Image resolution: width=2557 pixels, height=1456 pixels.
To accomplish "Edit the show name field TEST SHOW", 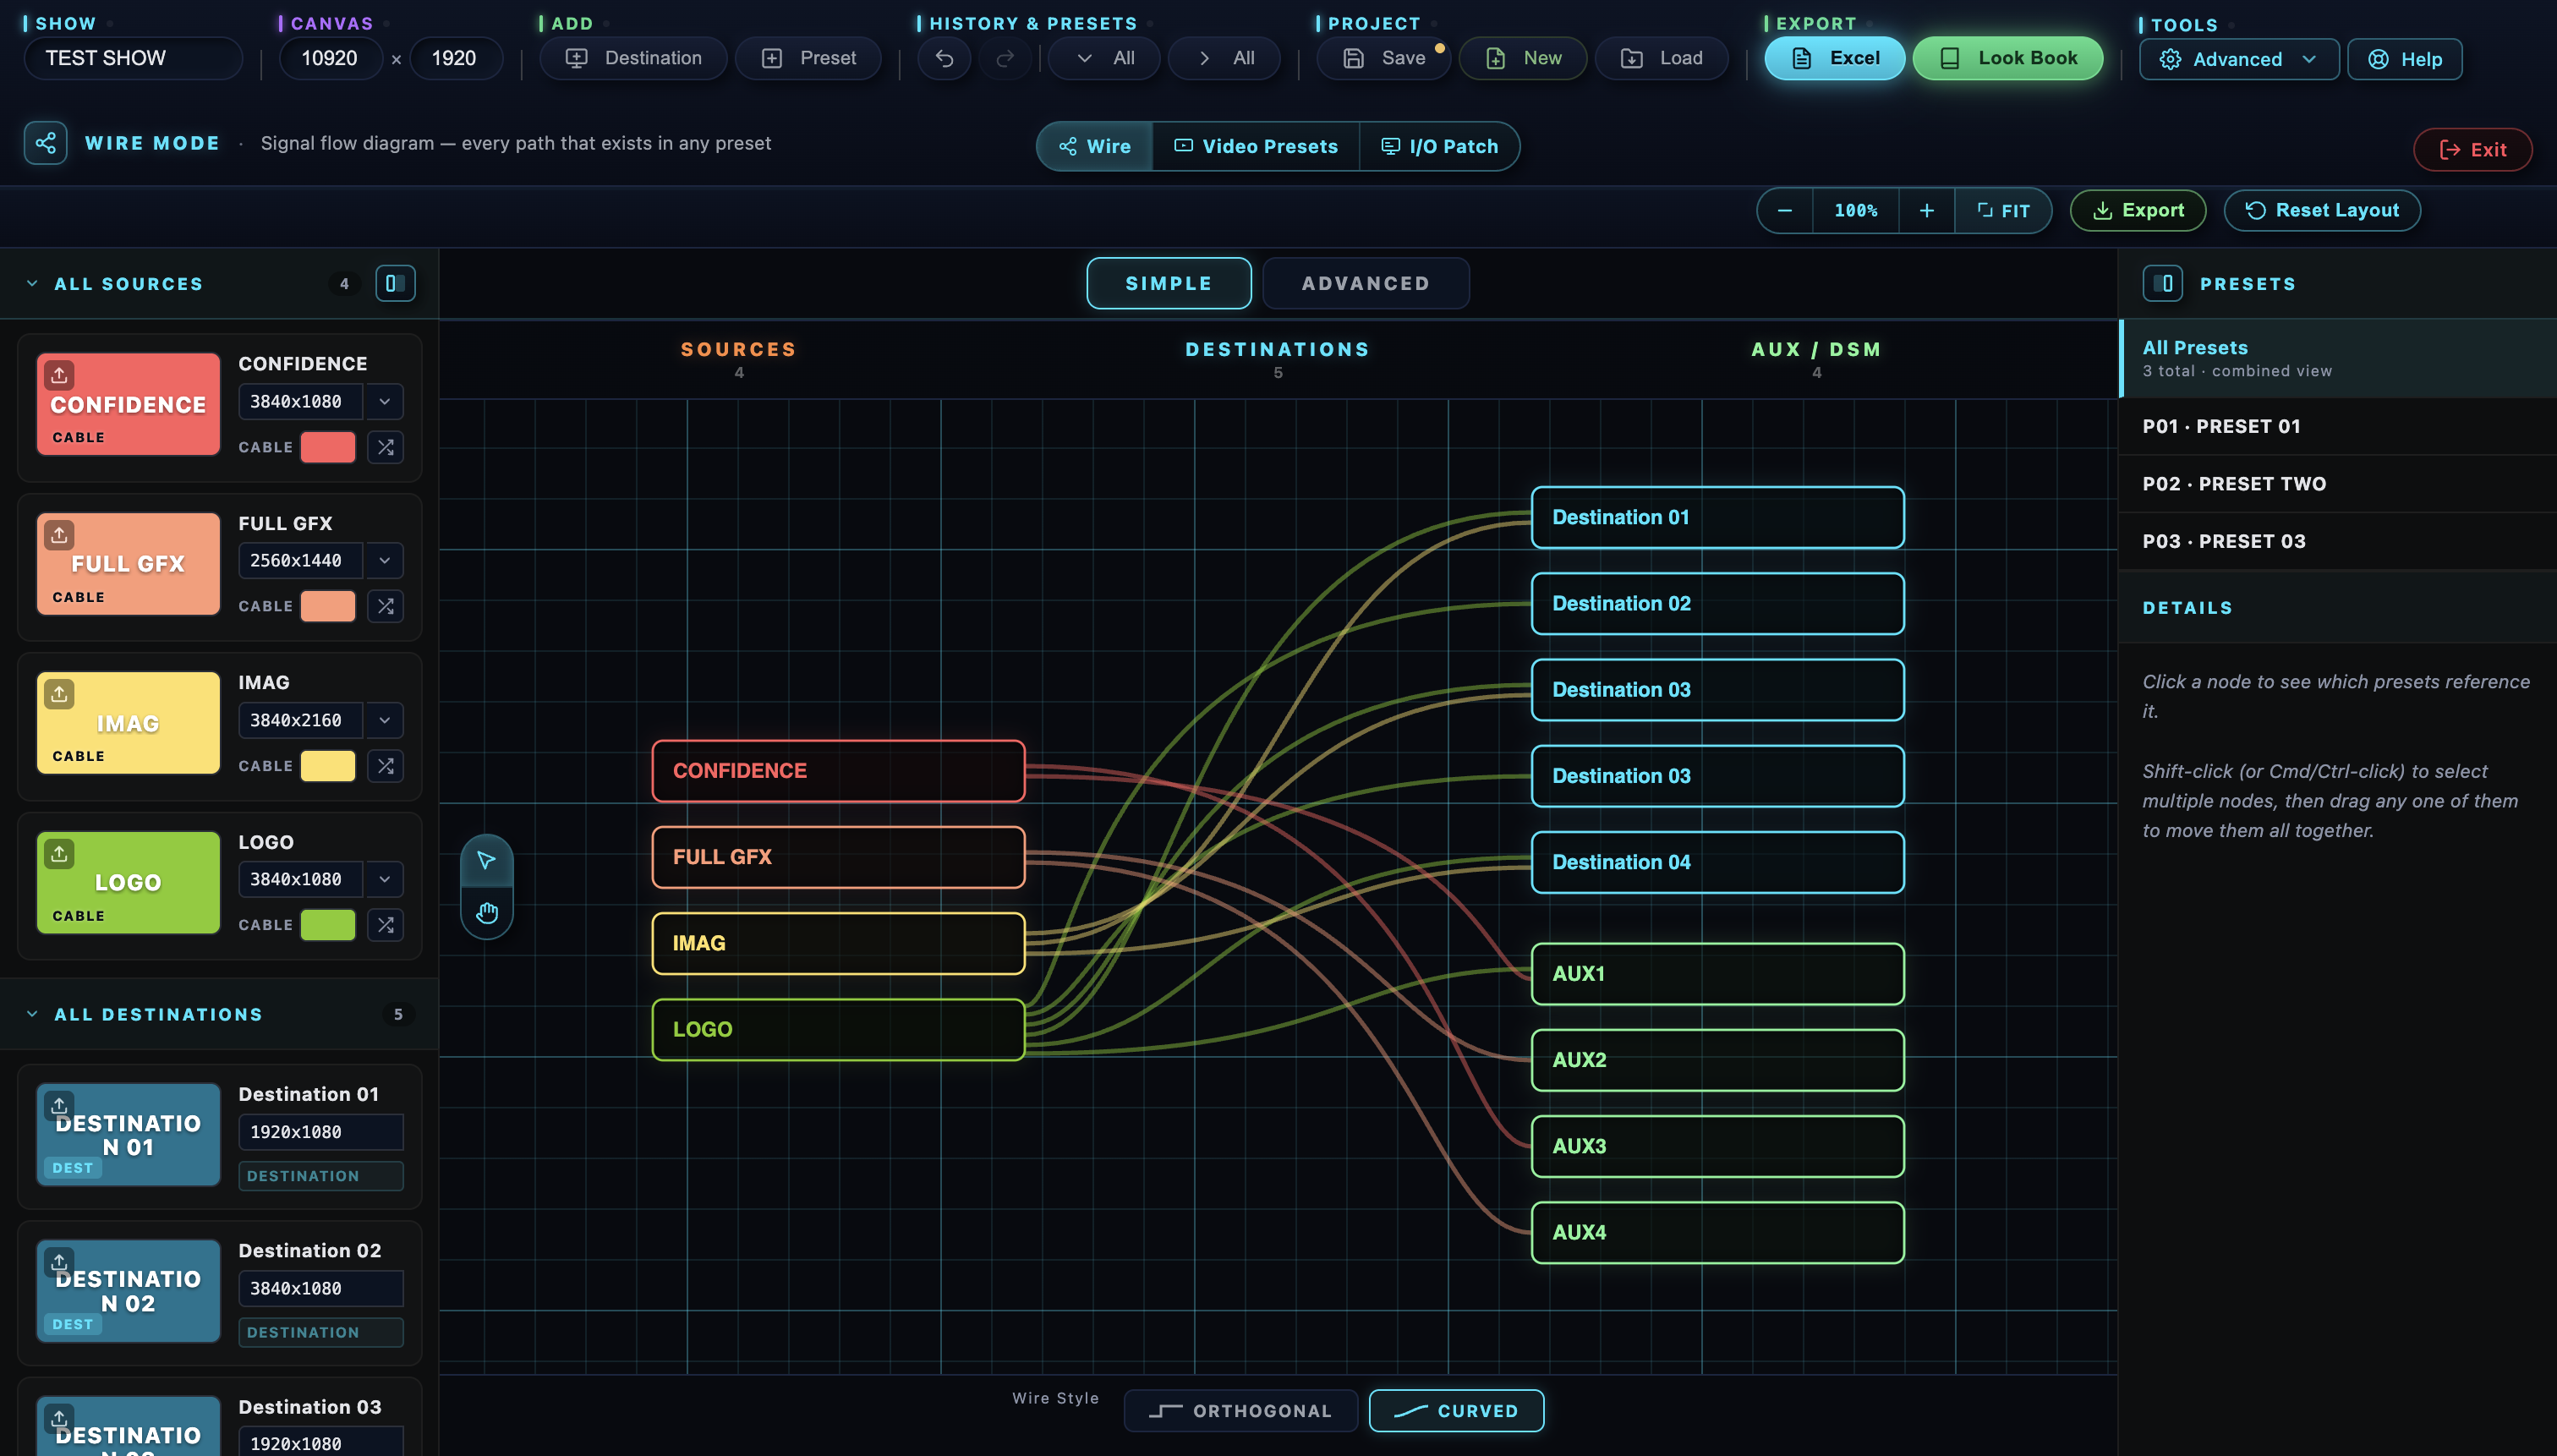I will pos(133,58).
